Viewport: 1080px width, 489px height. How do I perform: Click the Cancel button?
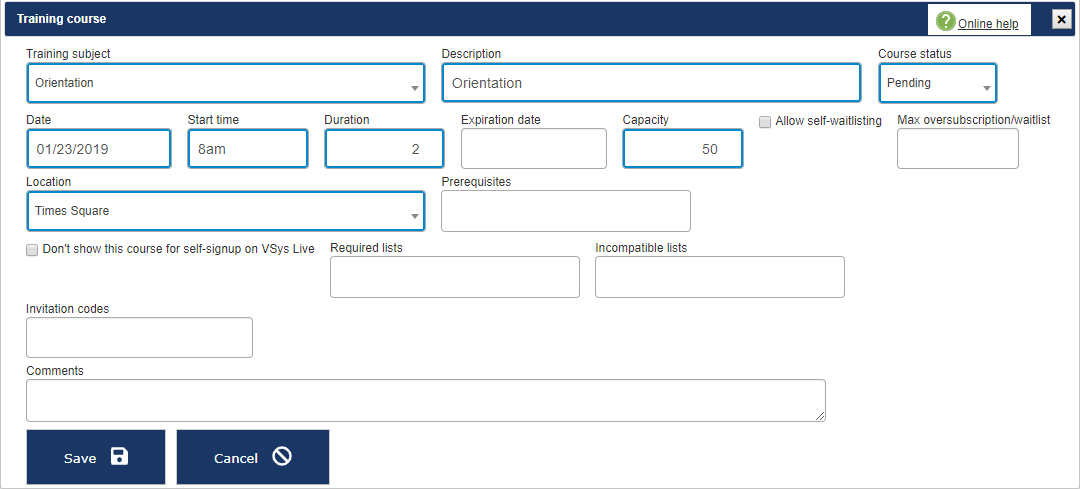(x=252, y=458)
